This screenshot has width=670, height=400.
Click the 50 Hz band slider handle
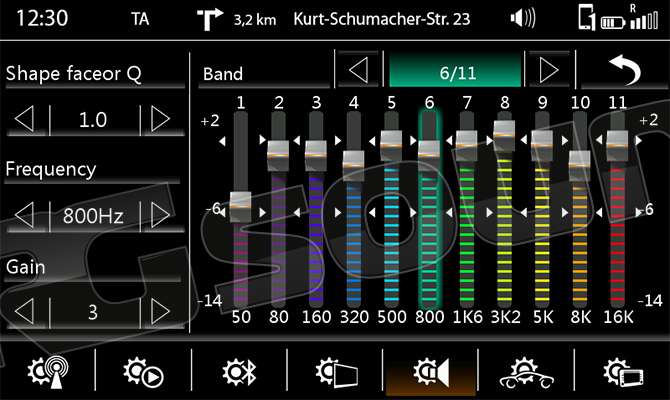[241, 207]
